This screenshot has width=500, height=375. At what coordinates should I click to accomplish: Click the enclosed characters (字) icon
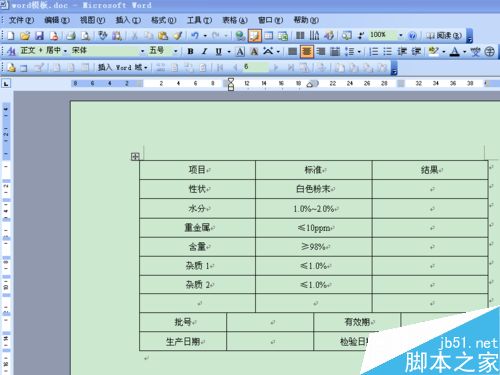(490, 51)
